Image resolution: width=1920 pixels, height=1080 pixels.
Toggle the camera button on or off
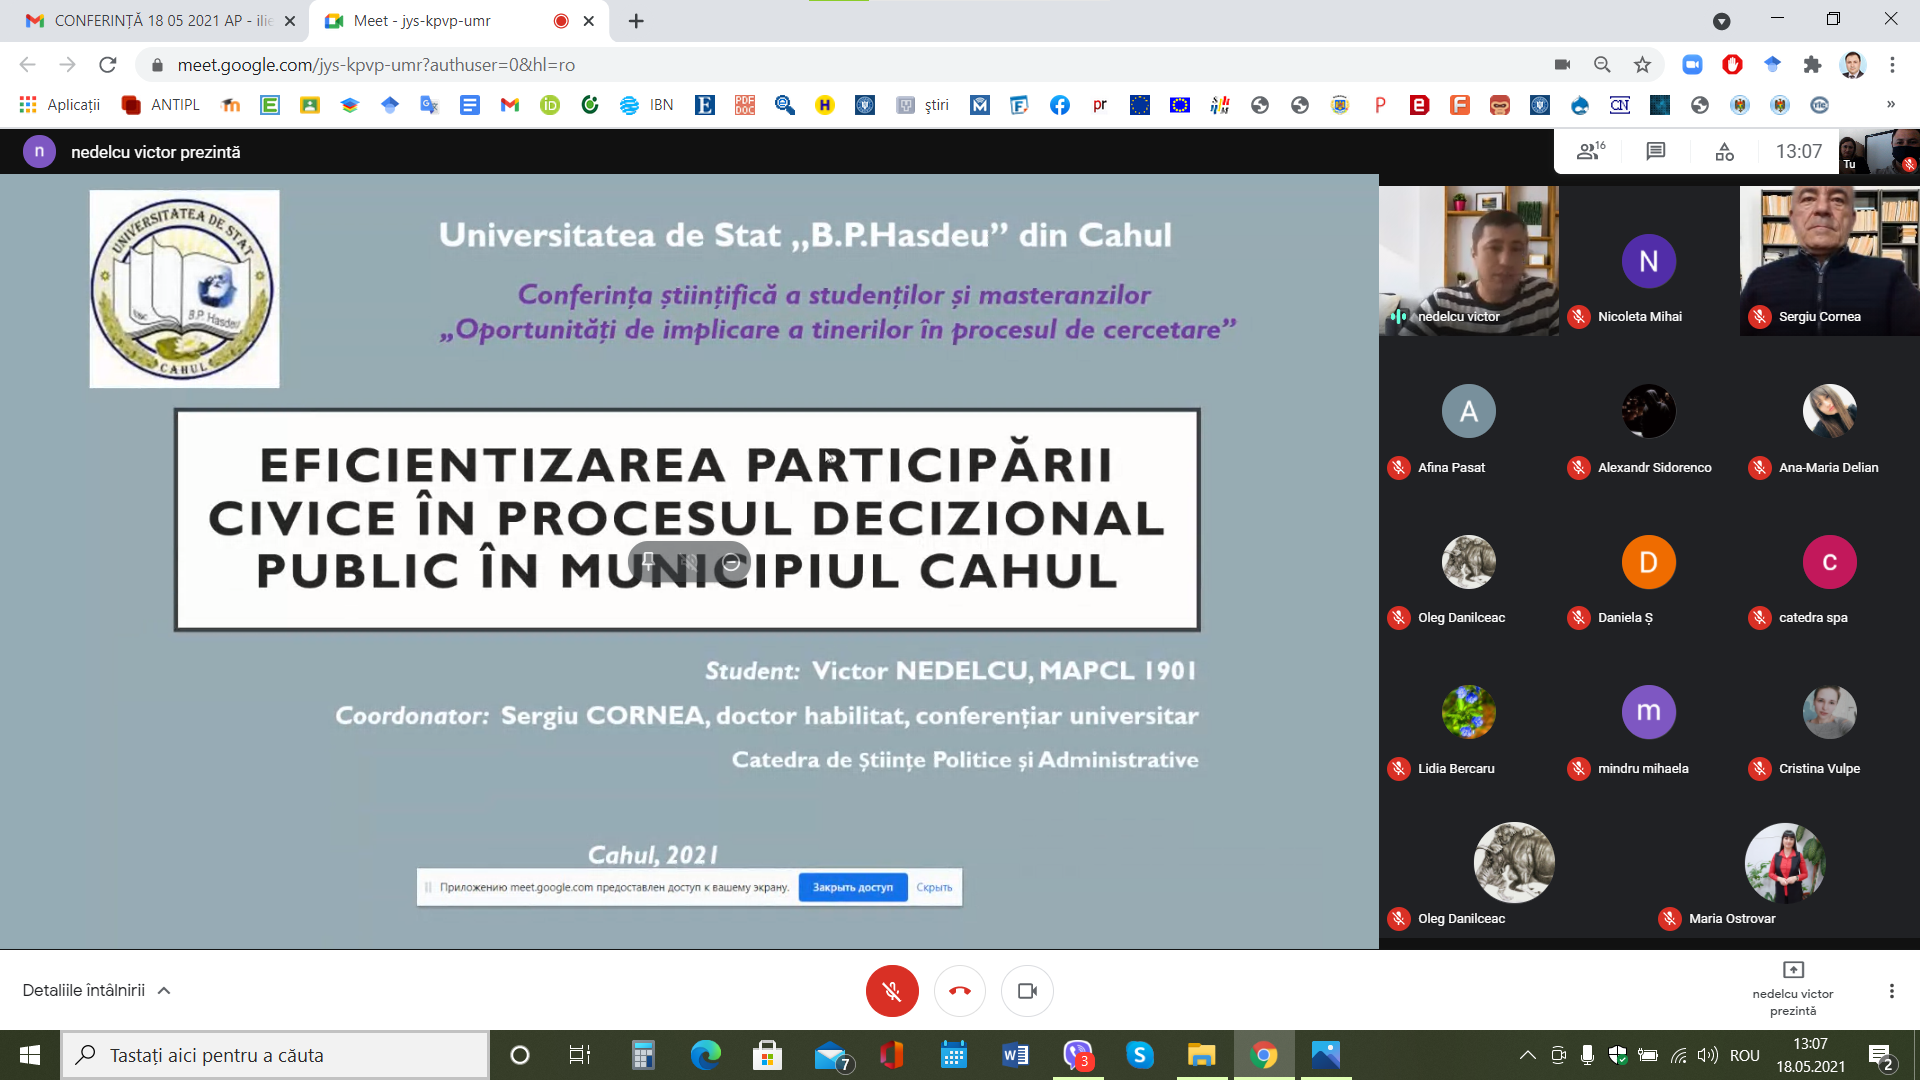tap(1027, 991)
